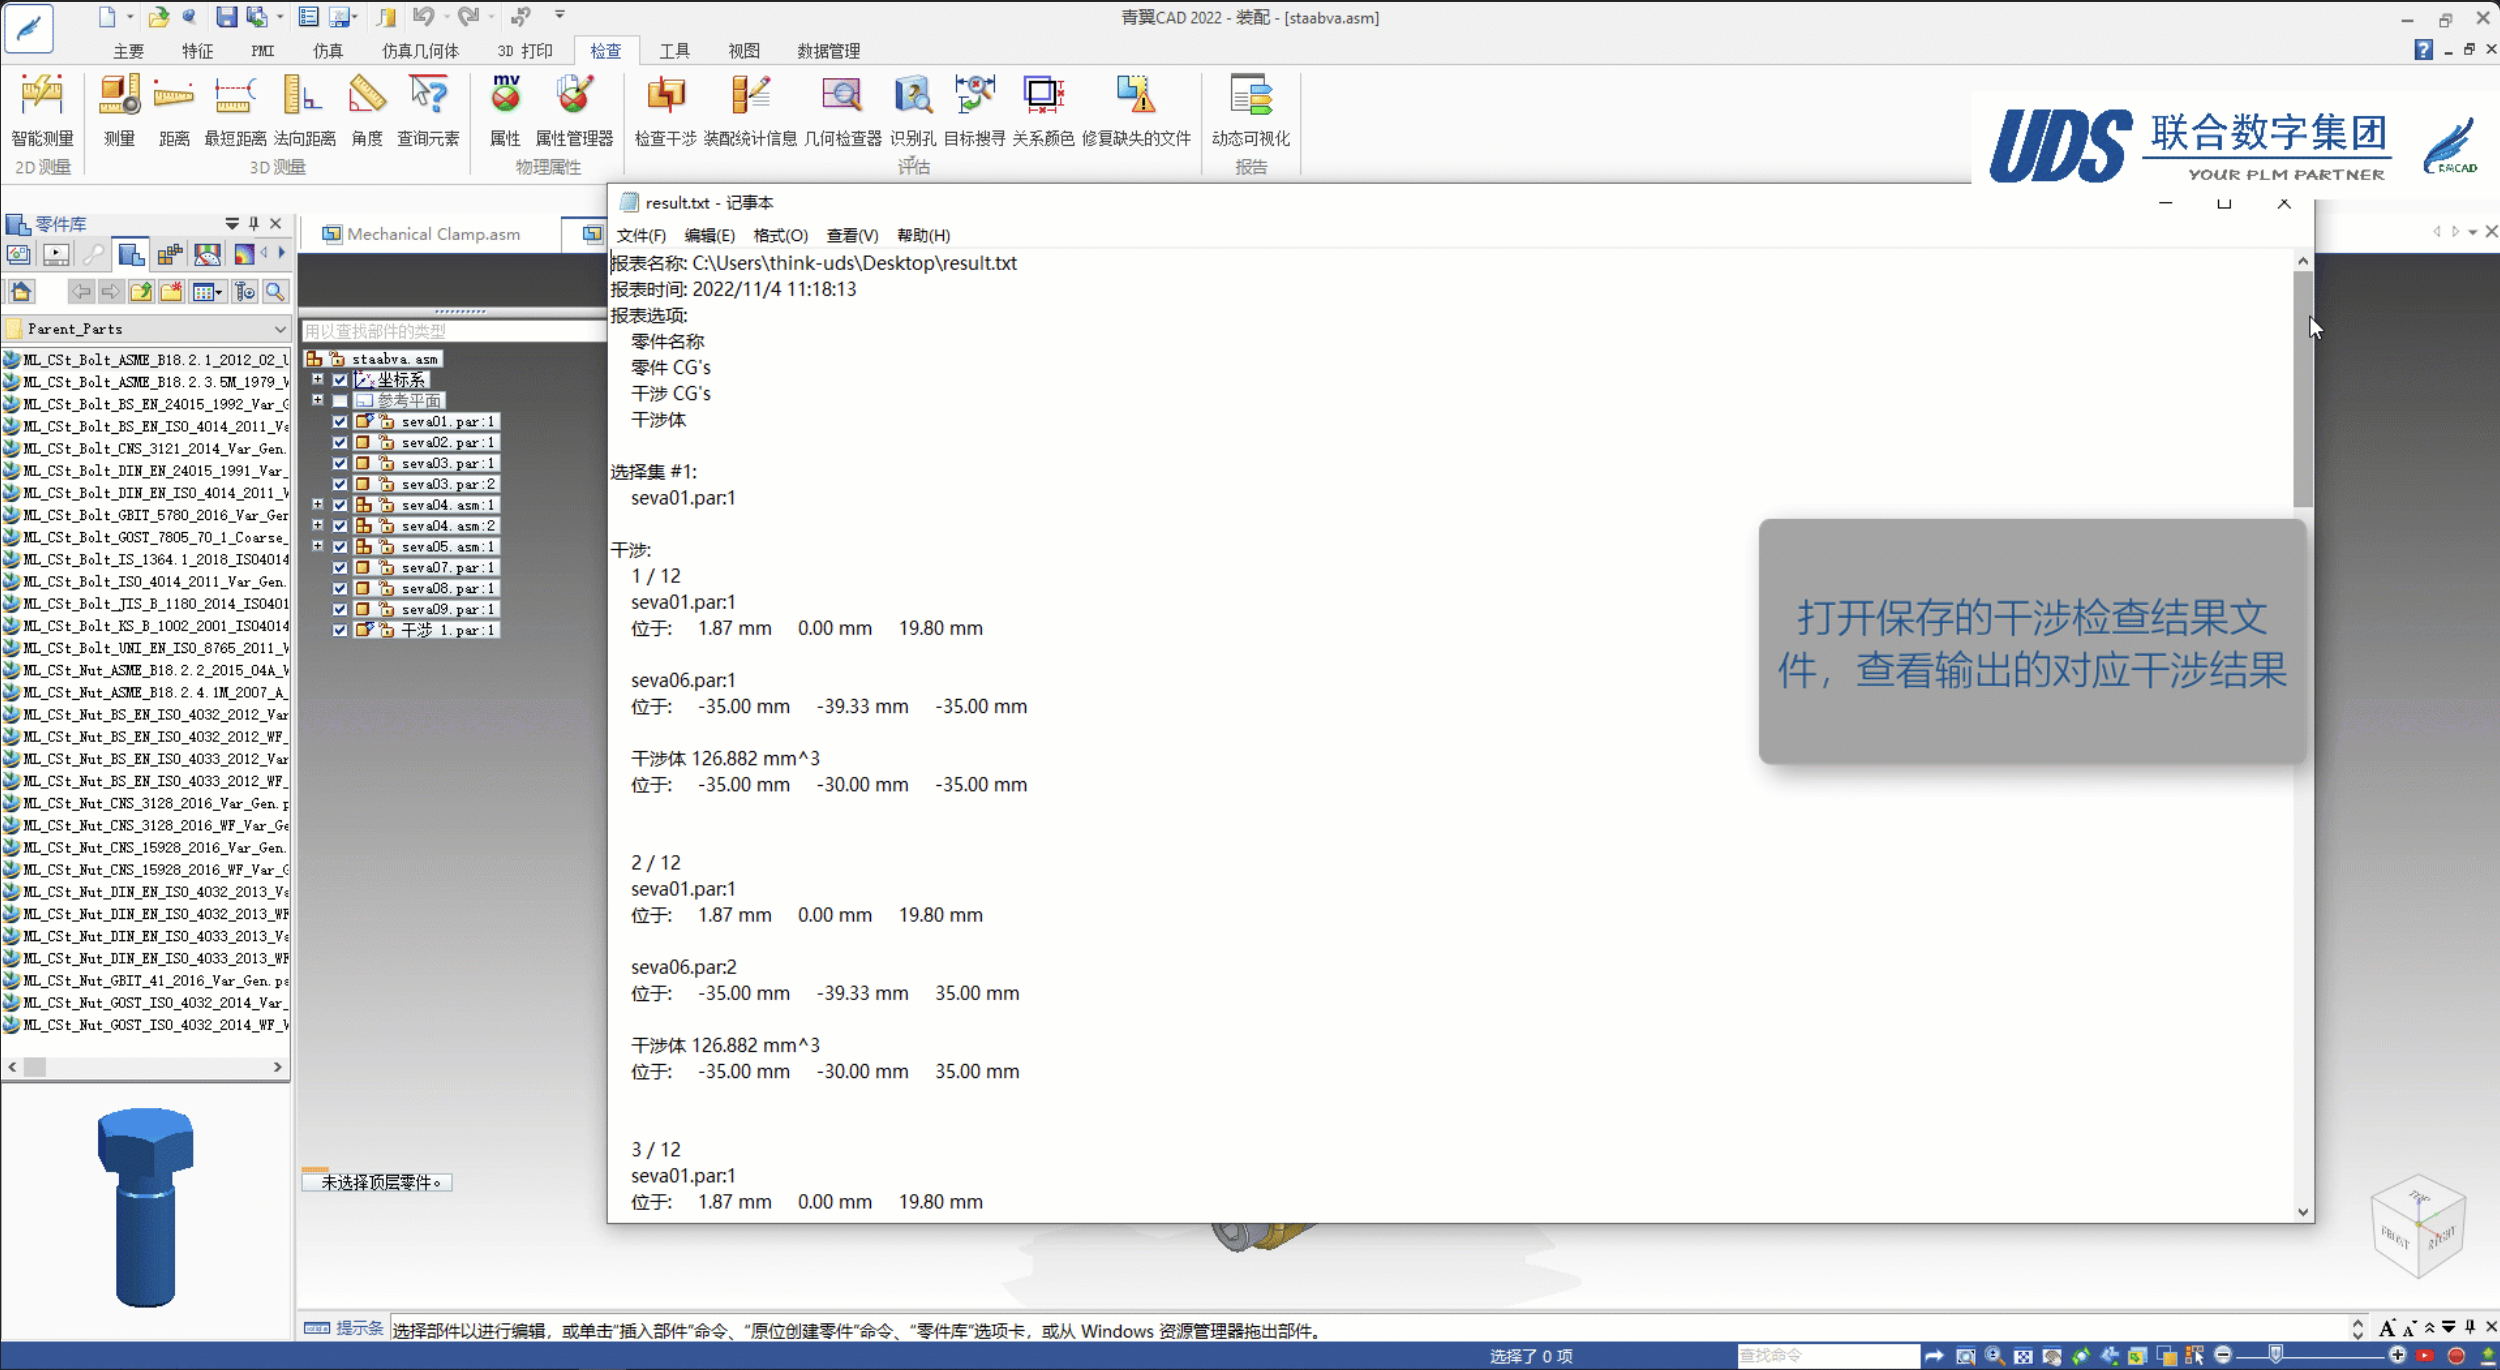Toggle checkbox for seva07.par:1

click(340, 567)
